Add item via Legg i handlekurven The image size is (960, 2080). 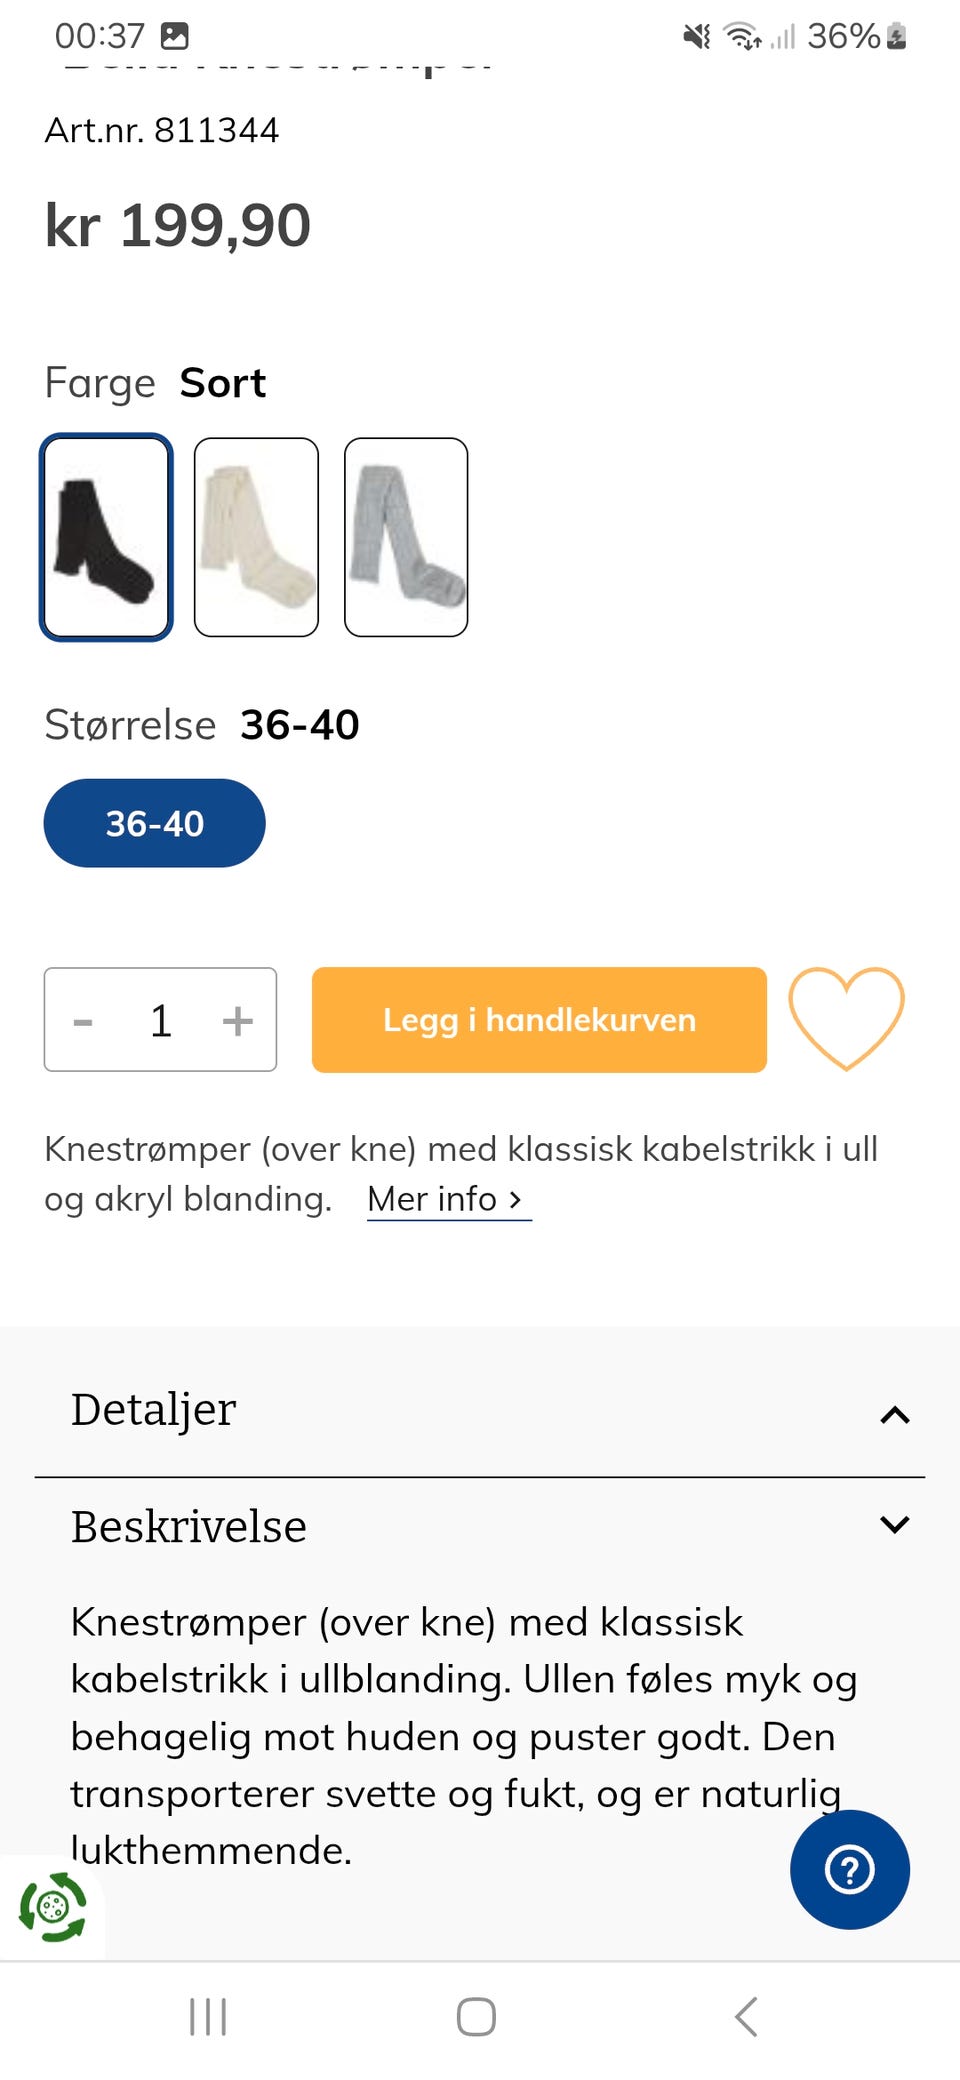539,1019
